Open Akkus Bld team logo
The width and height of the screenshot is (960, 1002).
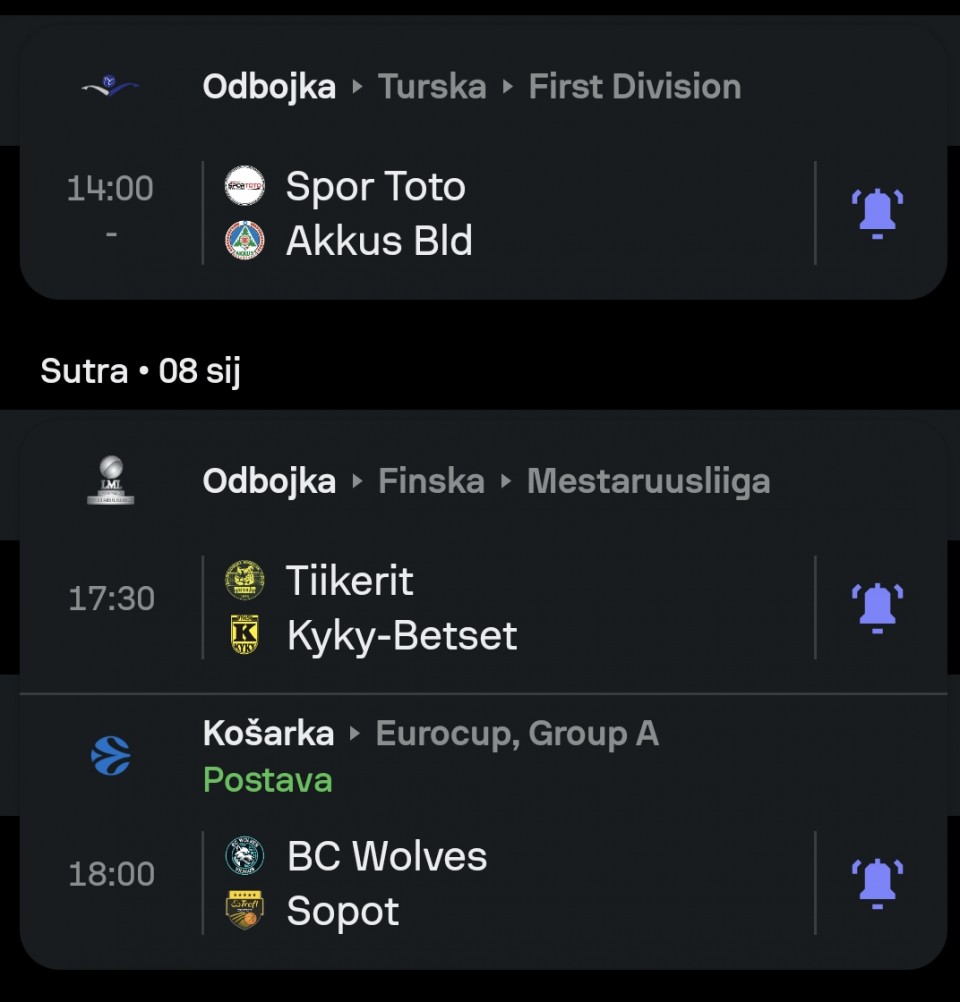244,241
